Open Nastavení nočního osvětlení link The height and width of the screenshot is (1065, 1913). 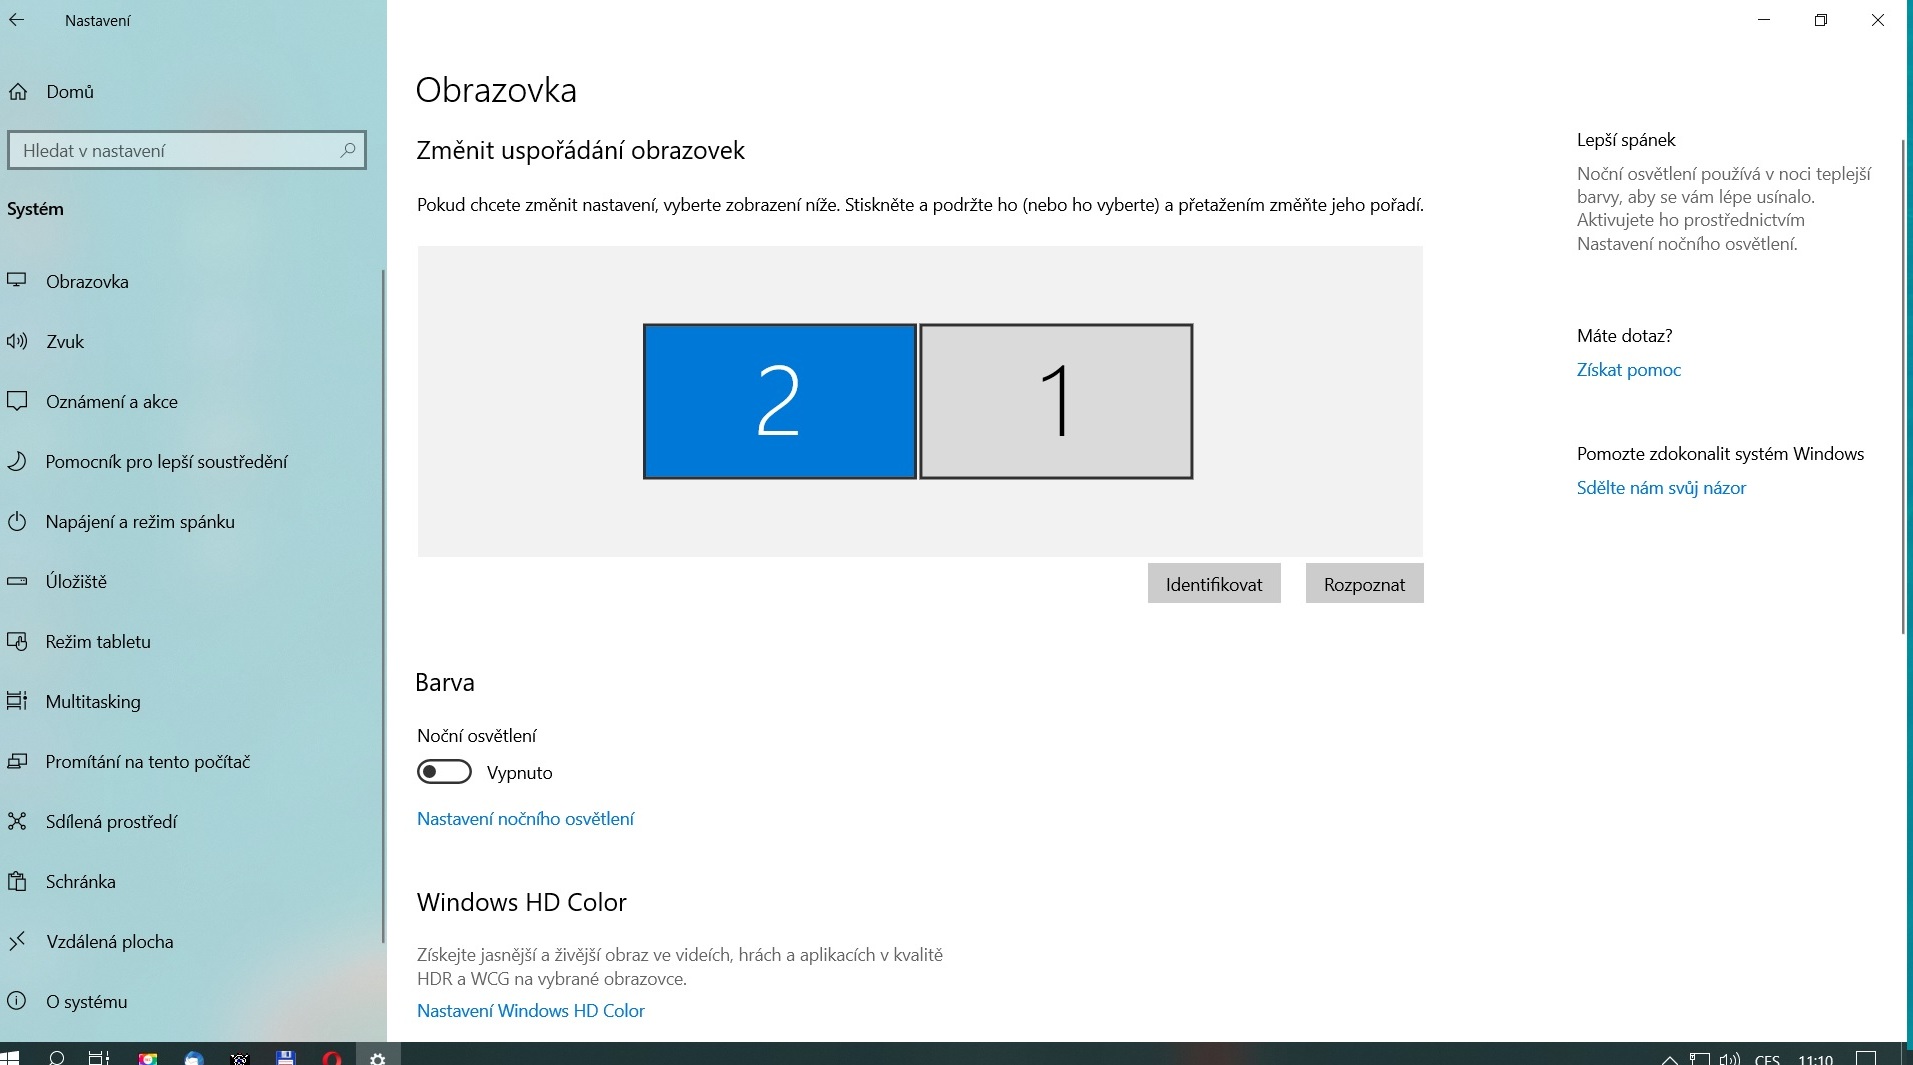[x=525, y=819]
